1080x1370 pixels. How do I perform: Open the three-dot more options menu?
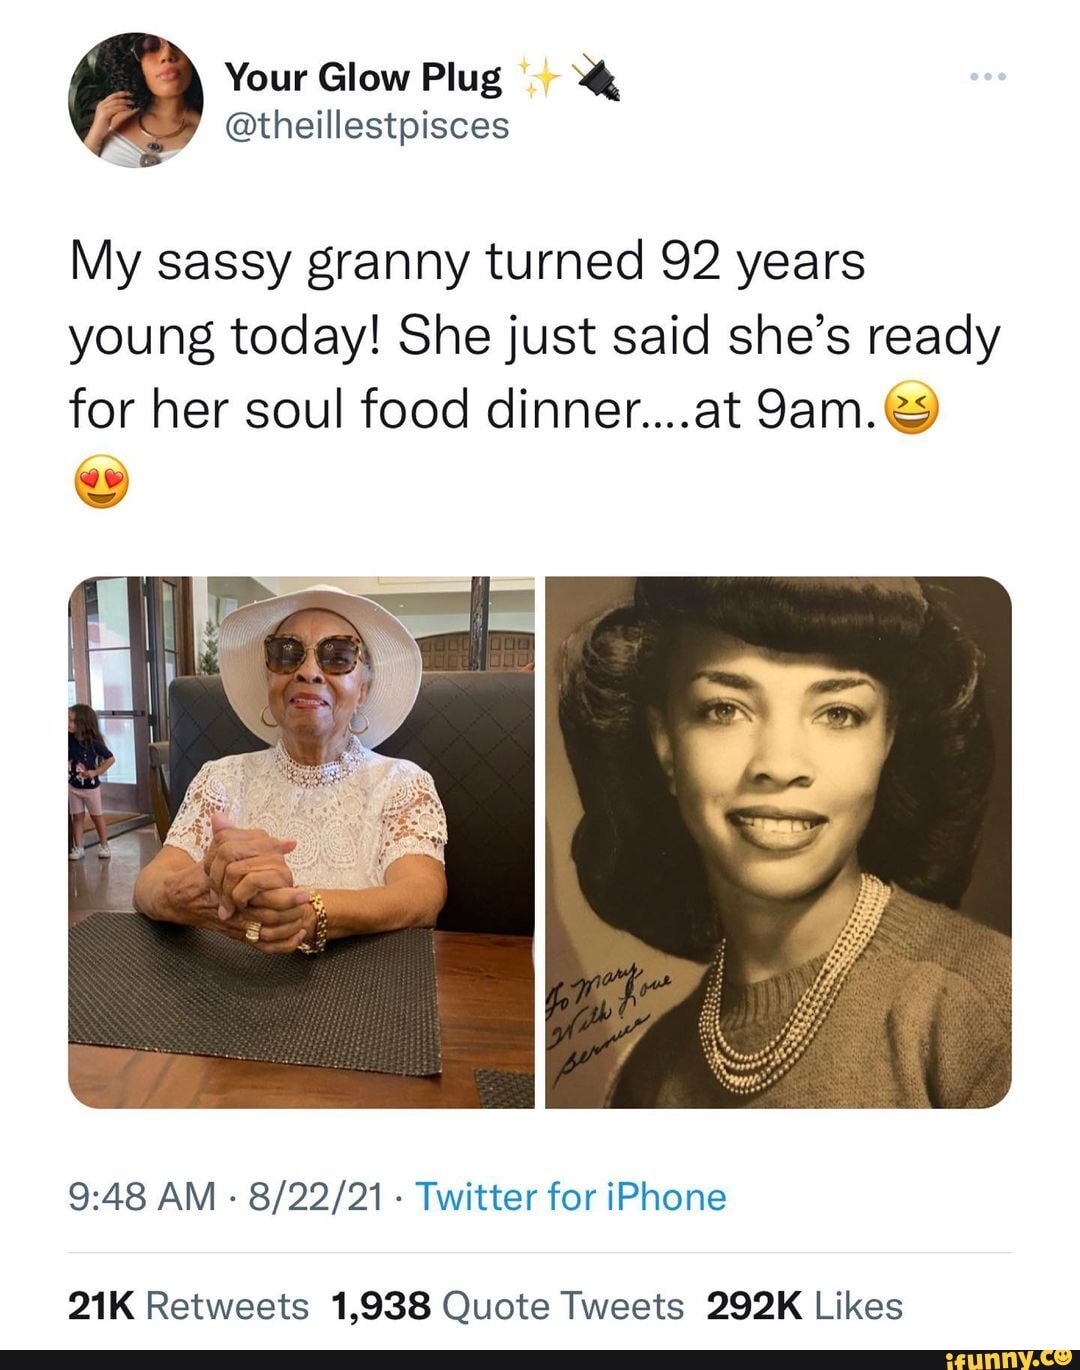coord(989,77)
